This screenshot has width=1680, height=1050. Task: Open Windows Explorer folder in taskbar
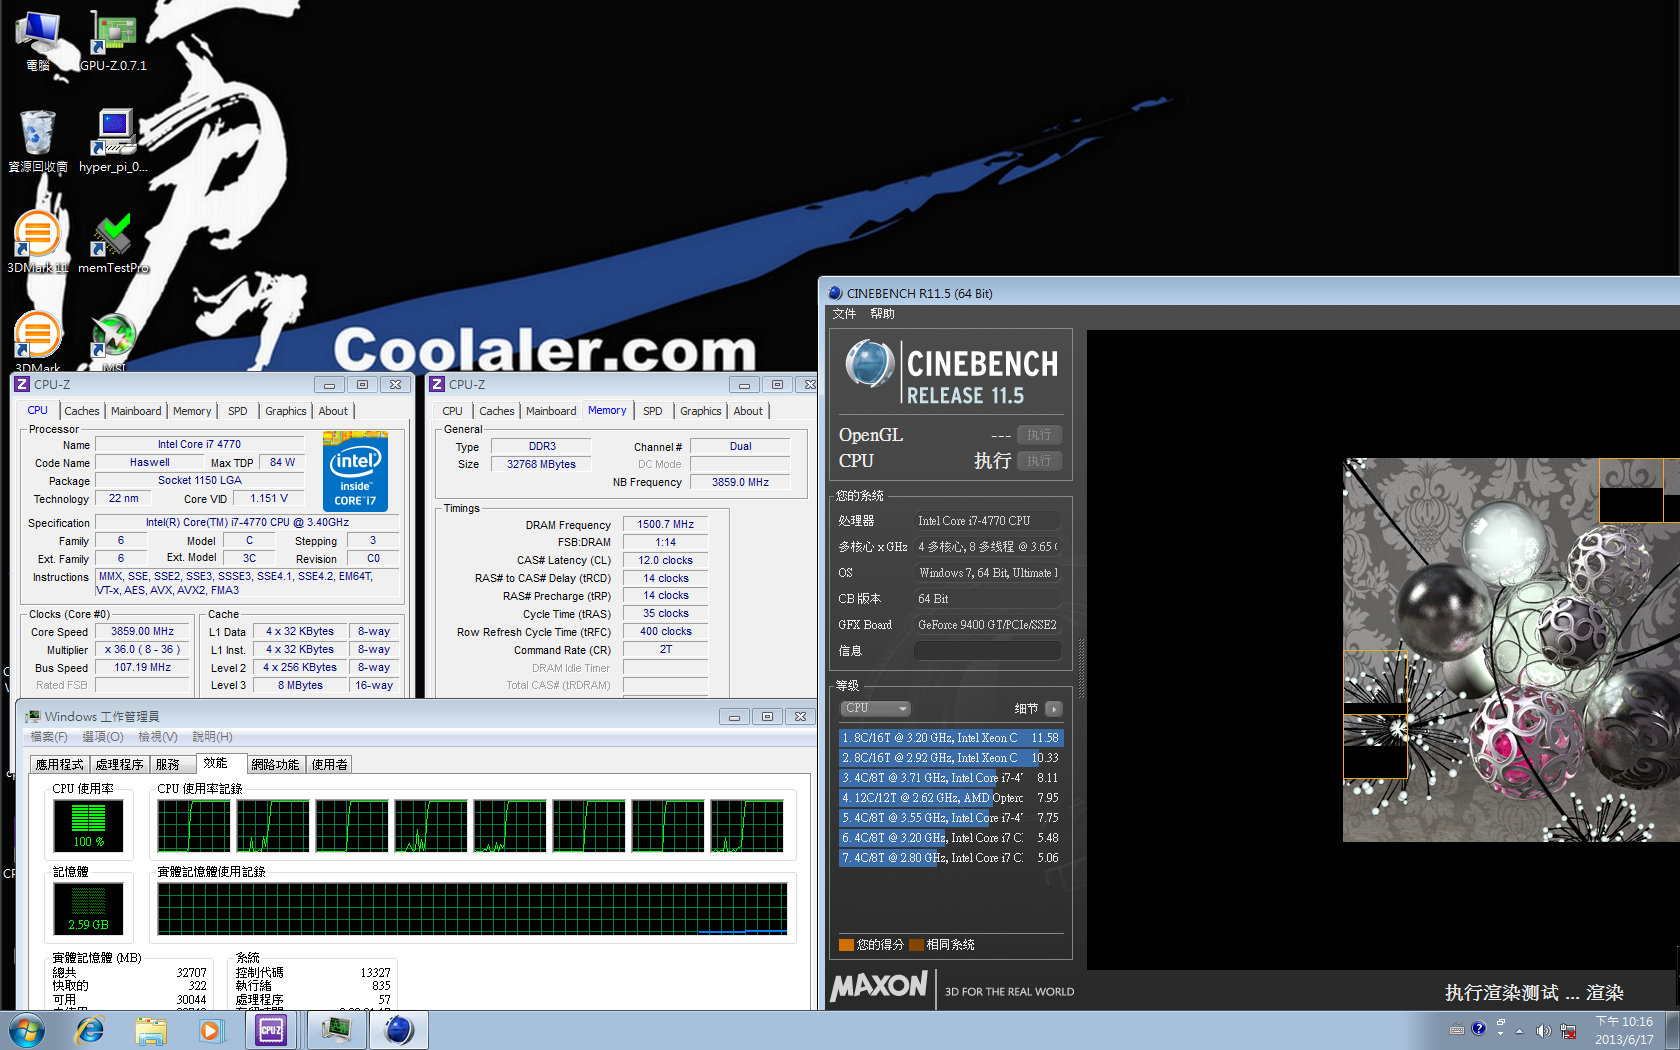tap(151, 1030)
